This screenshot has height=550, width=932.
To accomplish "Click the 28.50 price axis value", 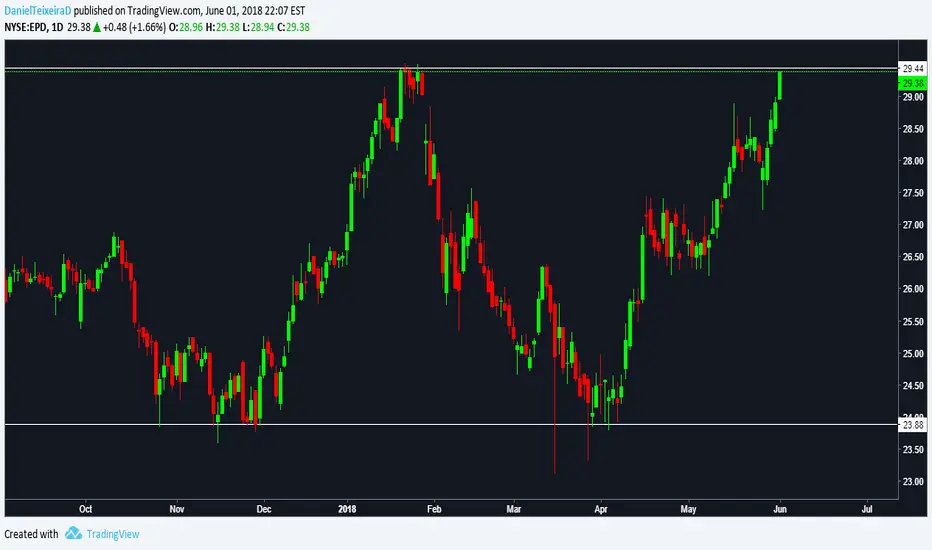I will [x=913, y=129].
